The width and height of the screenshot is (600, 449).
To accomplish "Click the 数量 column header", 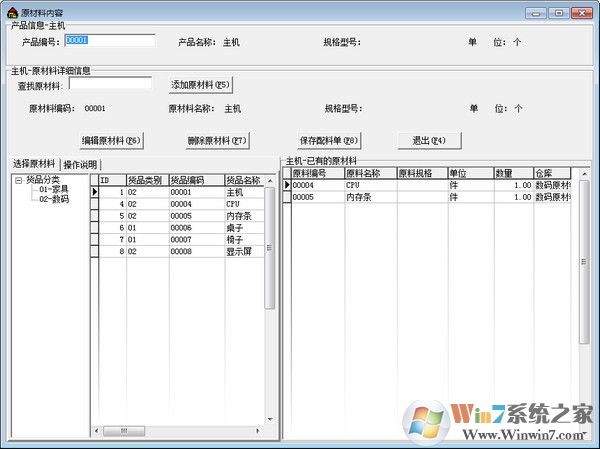I will click(514, 173).
